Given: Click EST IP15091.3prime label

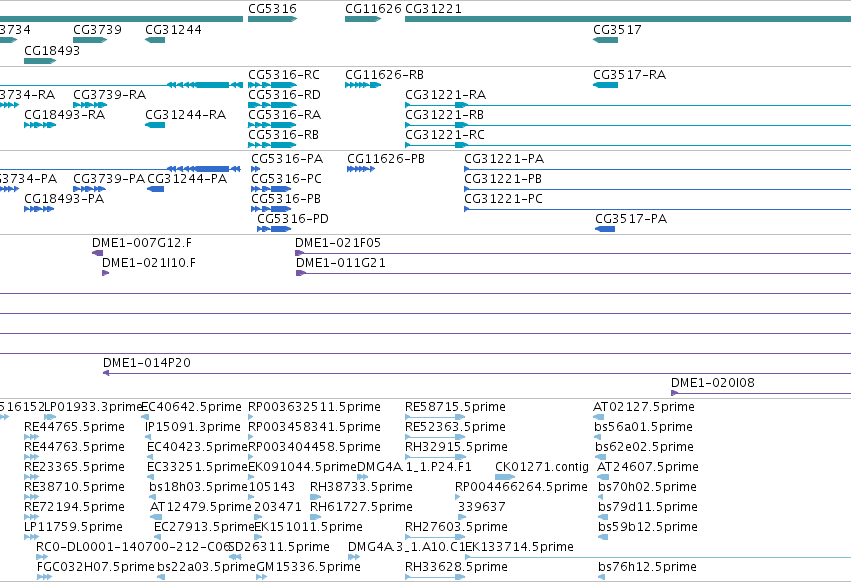Looking at the screenshot, I should point(193,427).
